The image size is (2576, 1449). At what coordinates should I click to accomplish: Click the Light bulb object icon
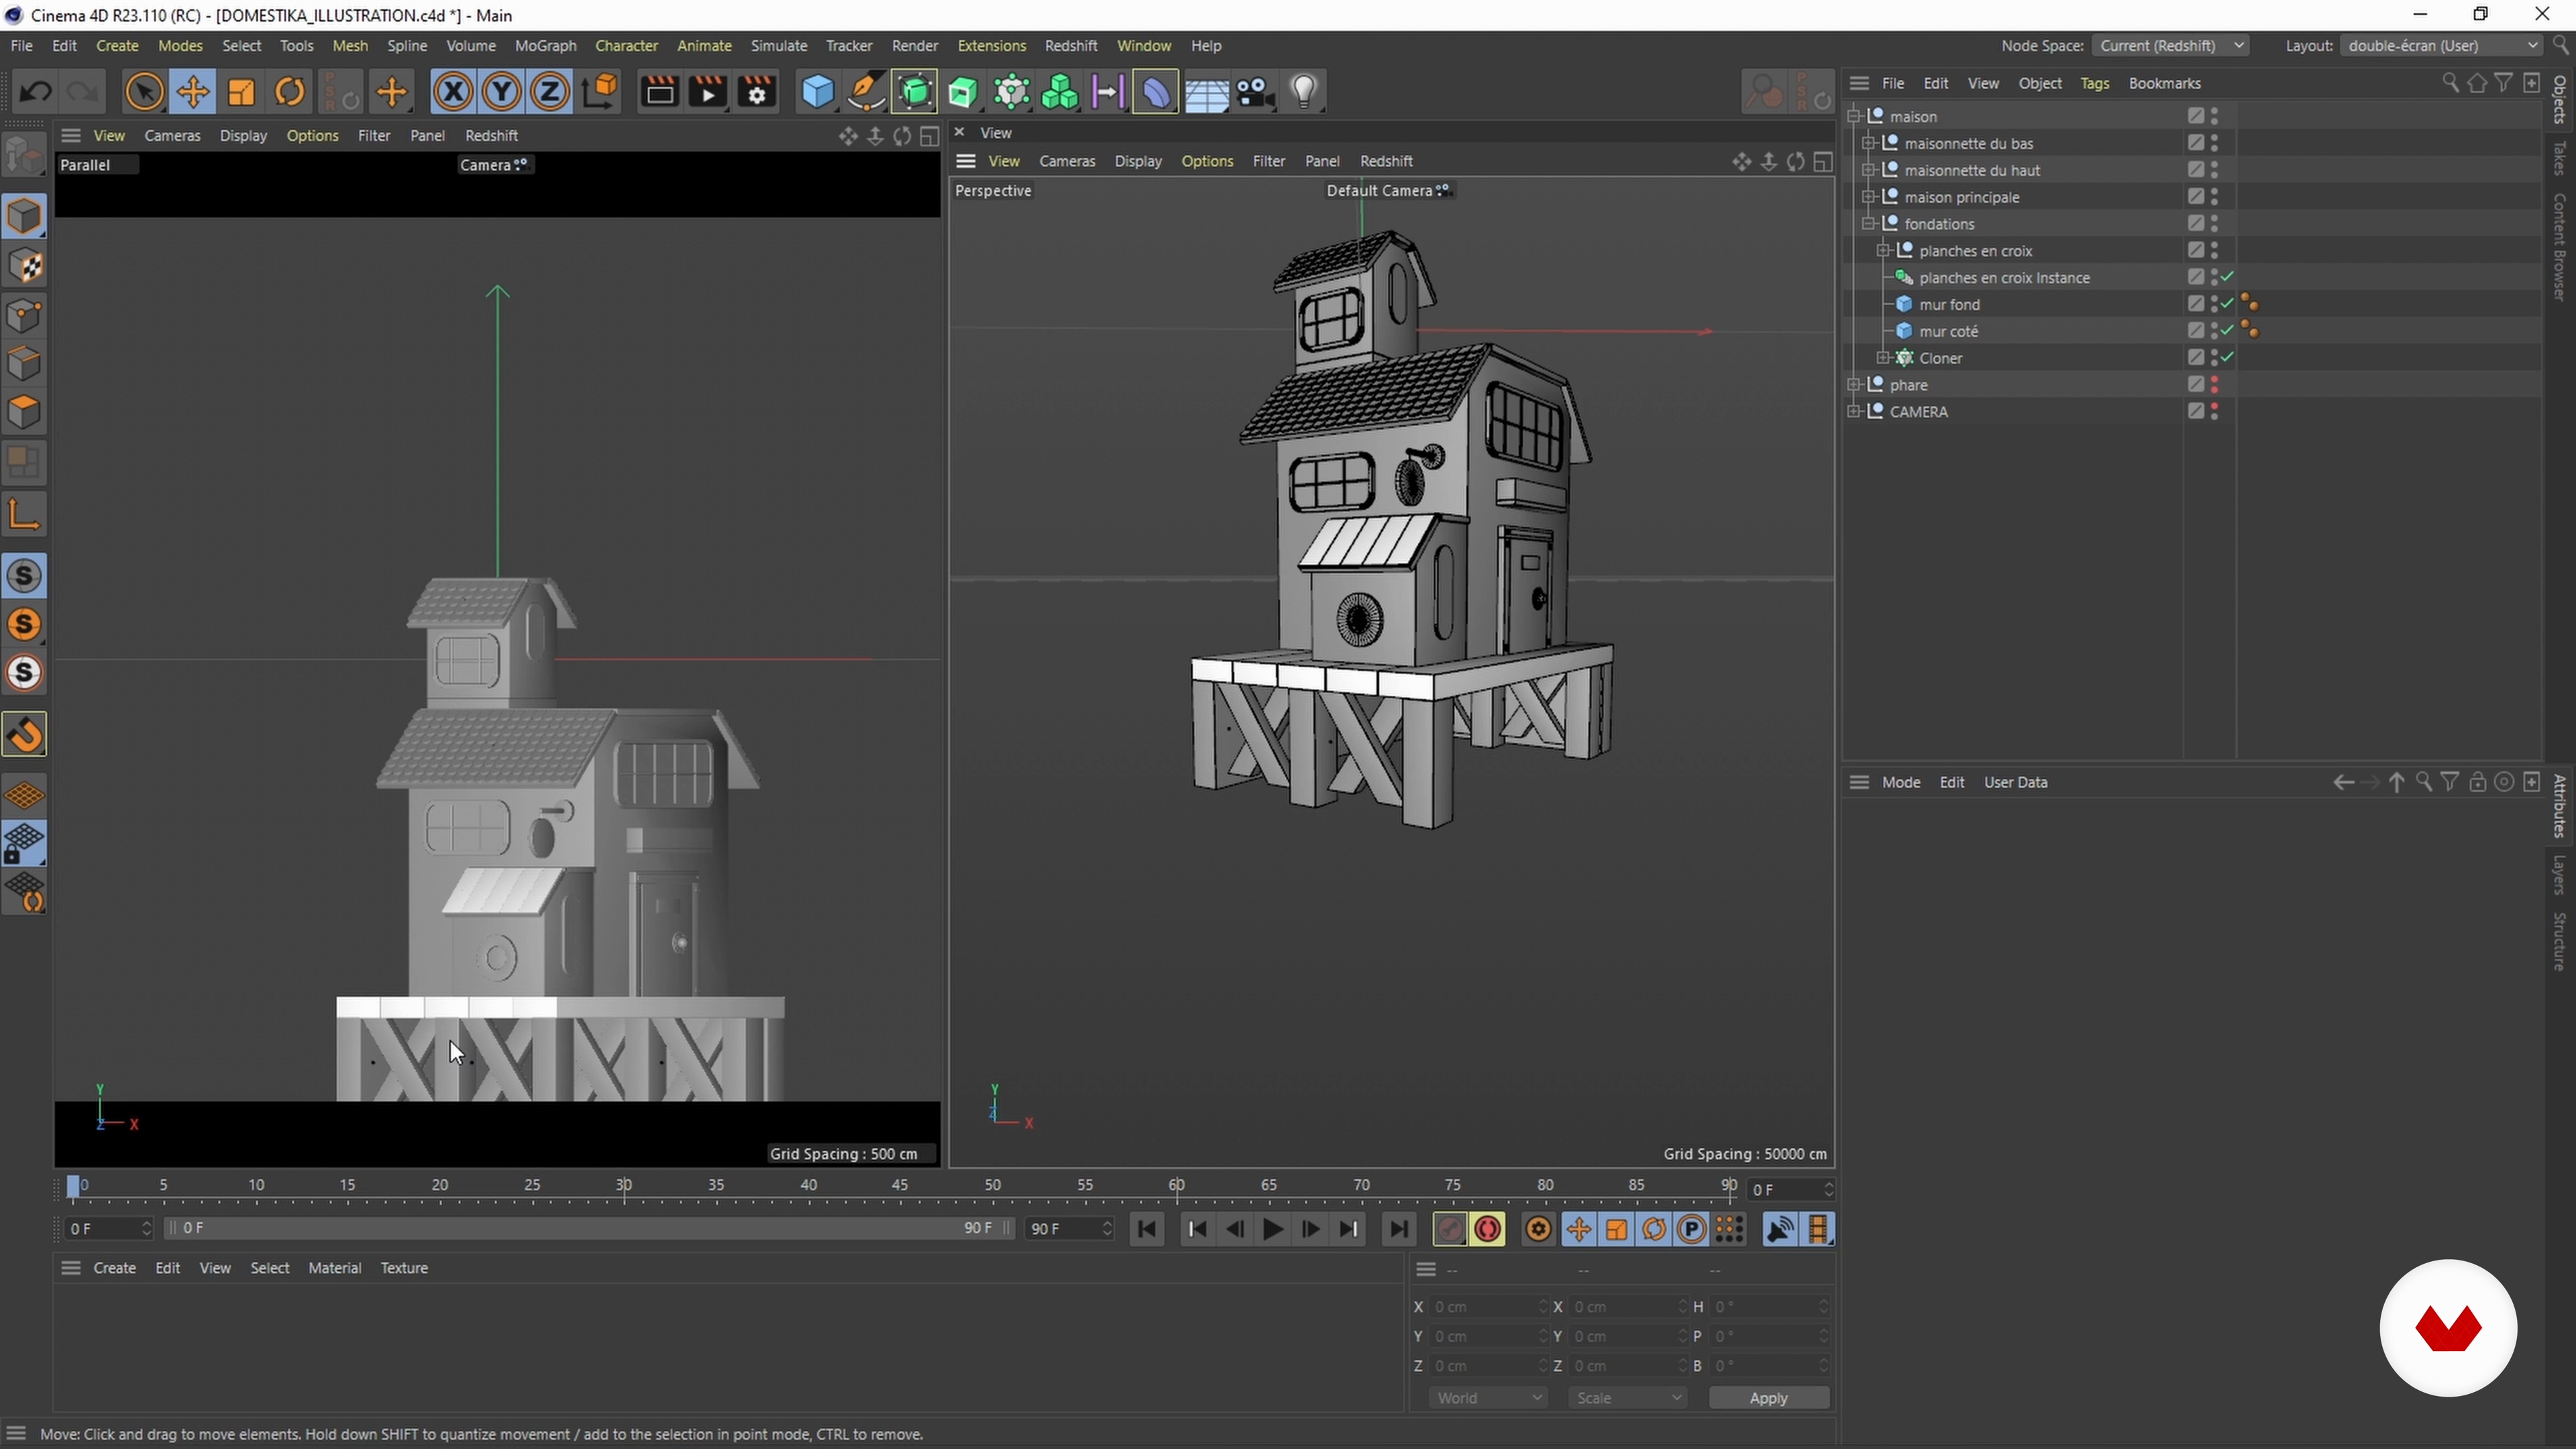point(1303,92)
